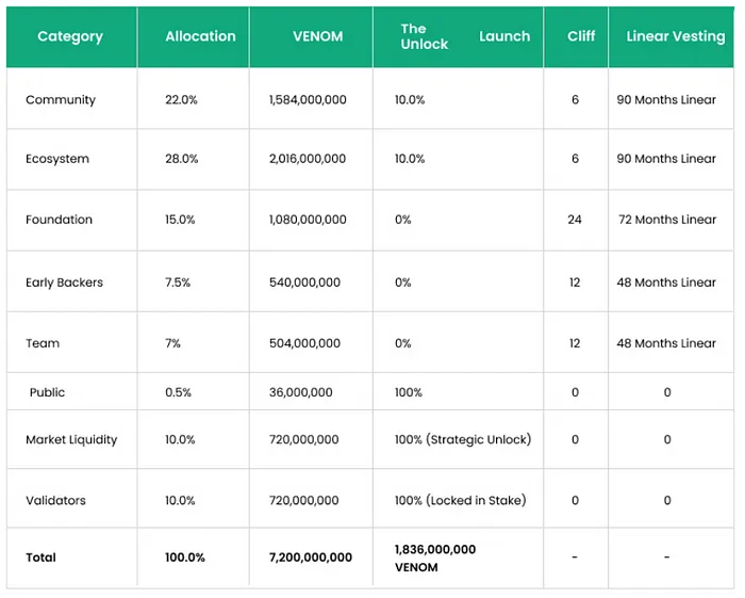Viewport: 745px width, 598px height.
Task: Select the Market Liquidity category cell
Action: pos(71,440)
